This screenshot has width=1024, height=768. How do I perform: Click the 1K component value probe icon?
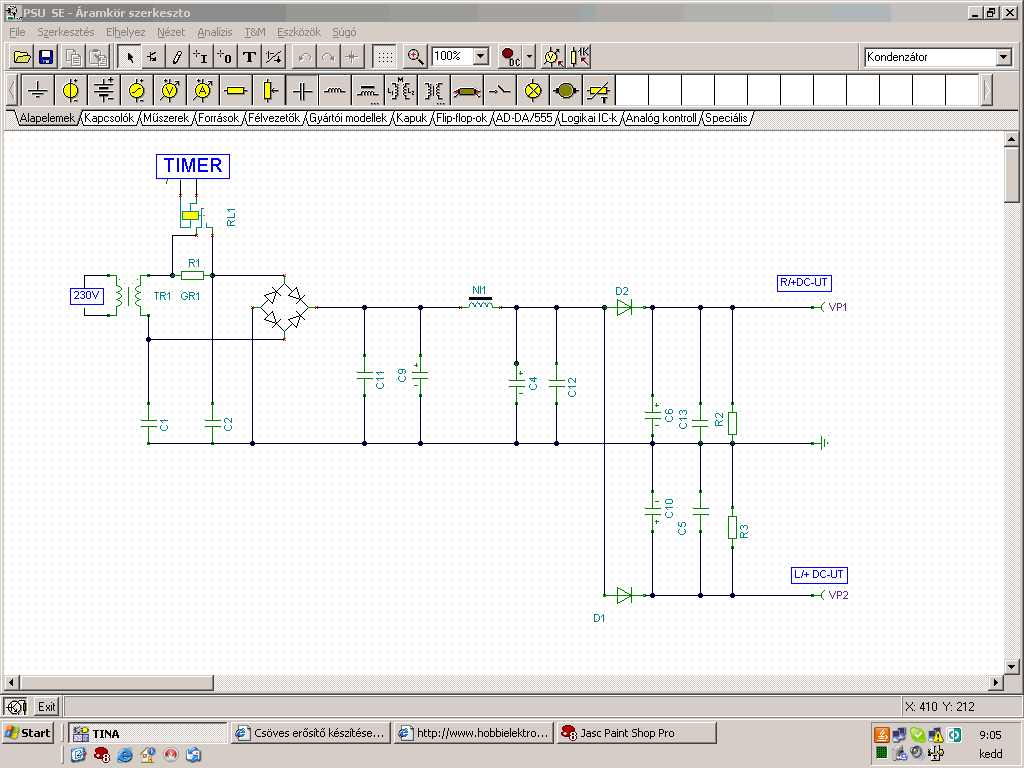pyautogui.click(x=579, y=57)
